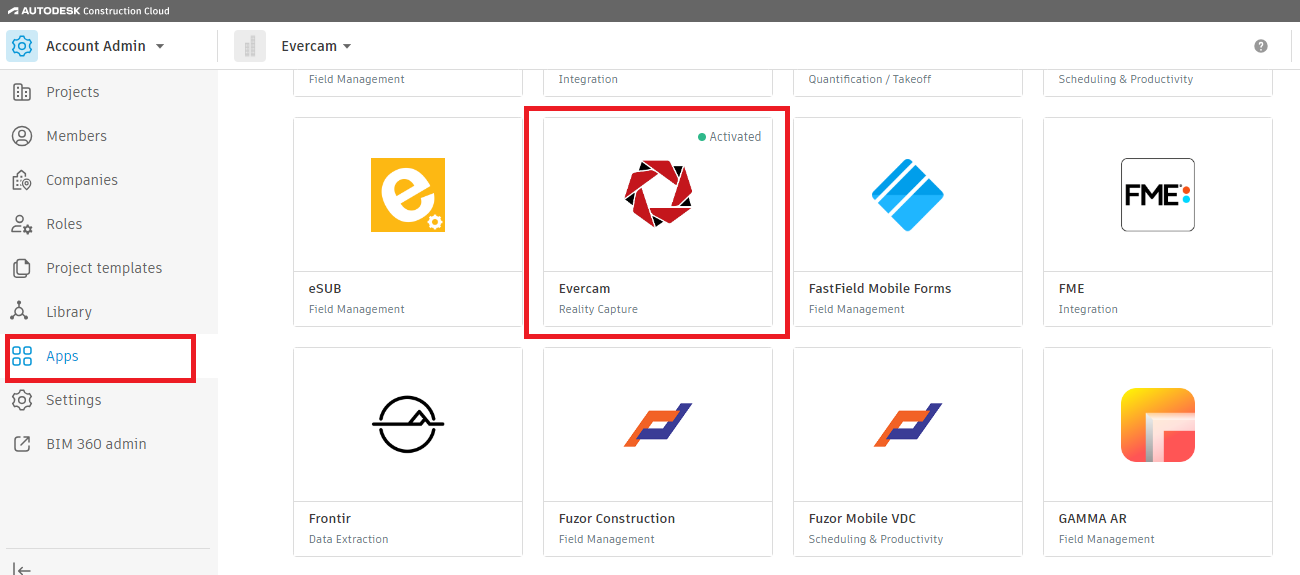Click the Companies building icon
The height and width of the screenshot is (575, 1300).
click(x=22, y=180)
